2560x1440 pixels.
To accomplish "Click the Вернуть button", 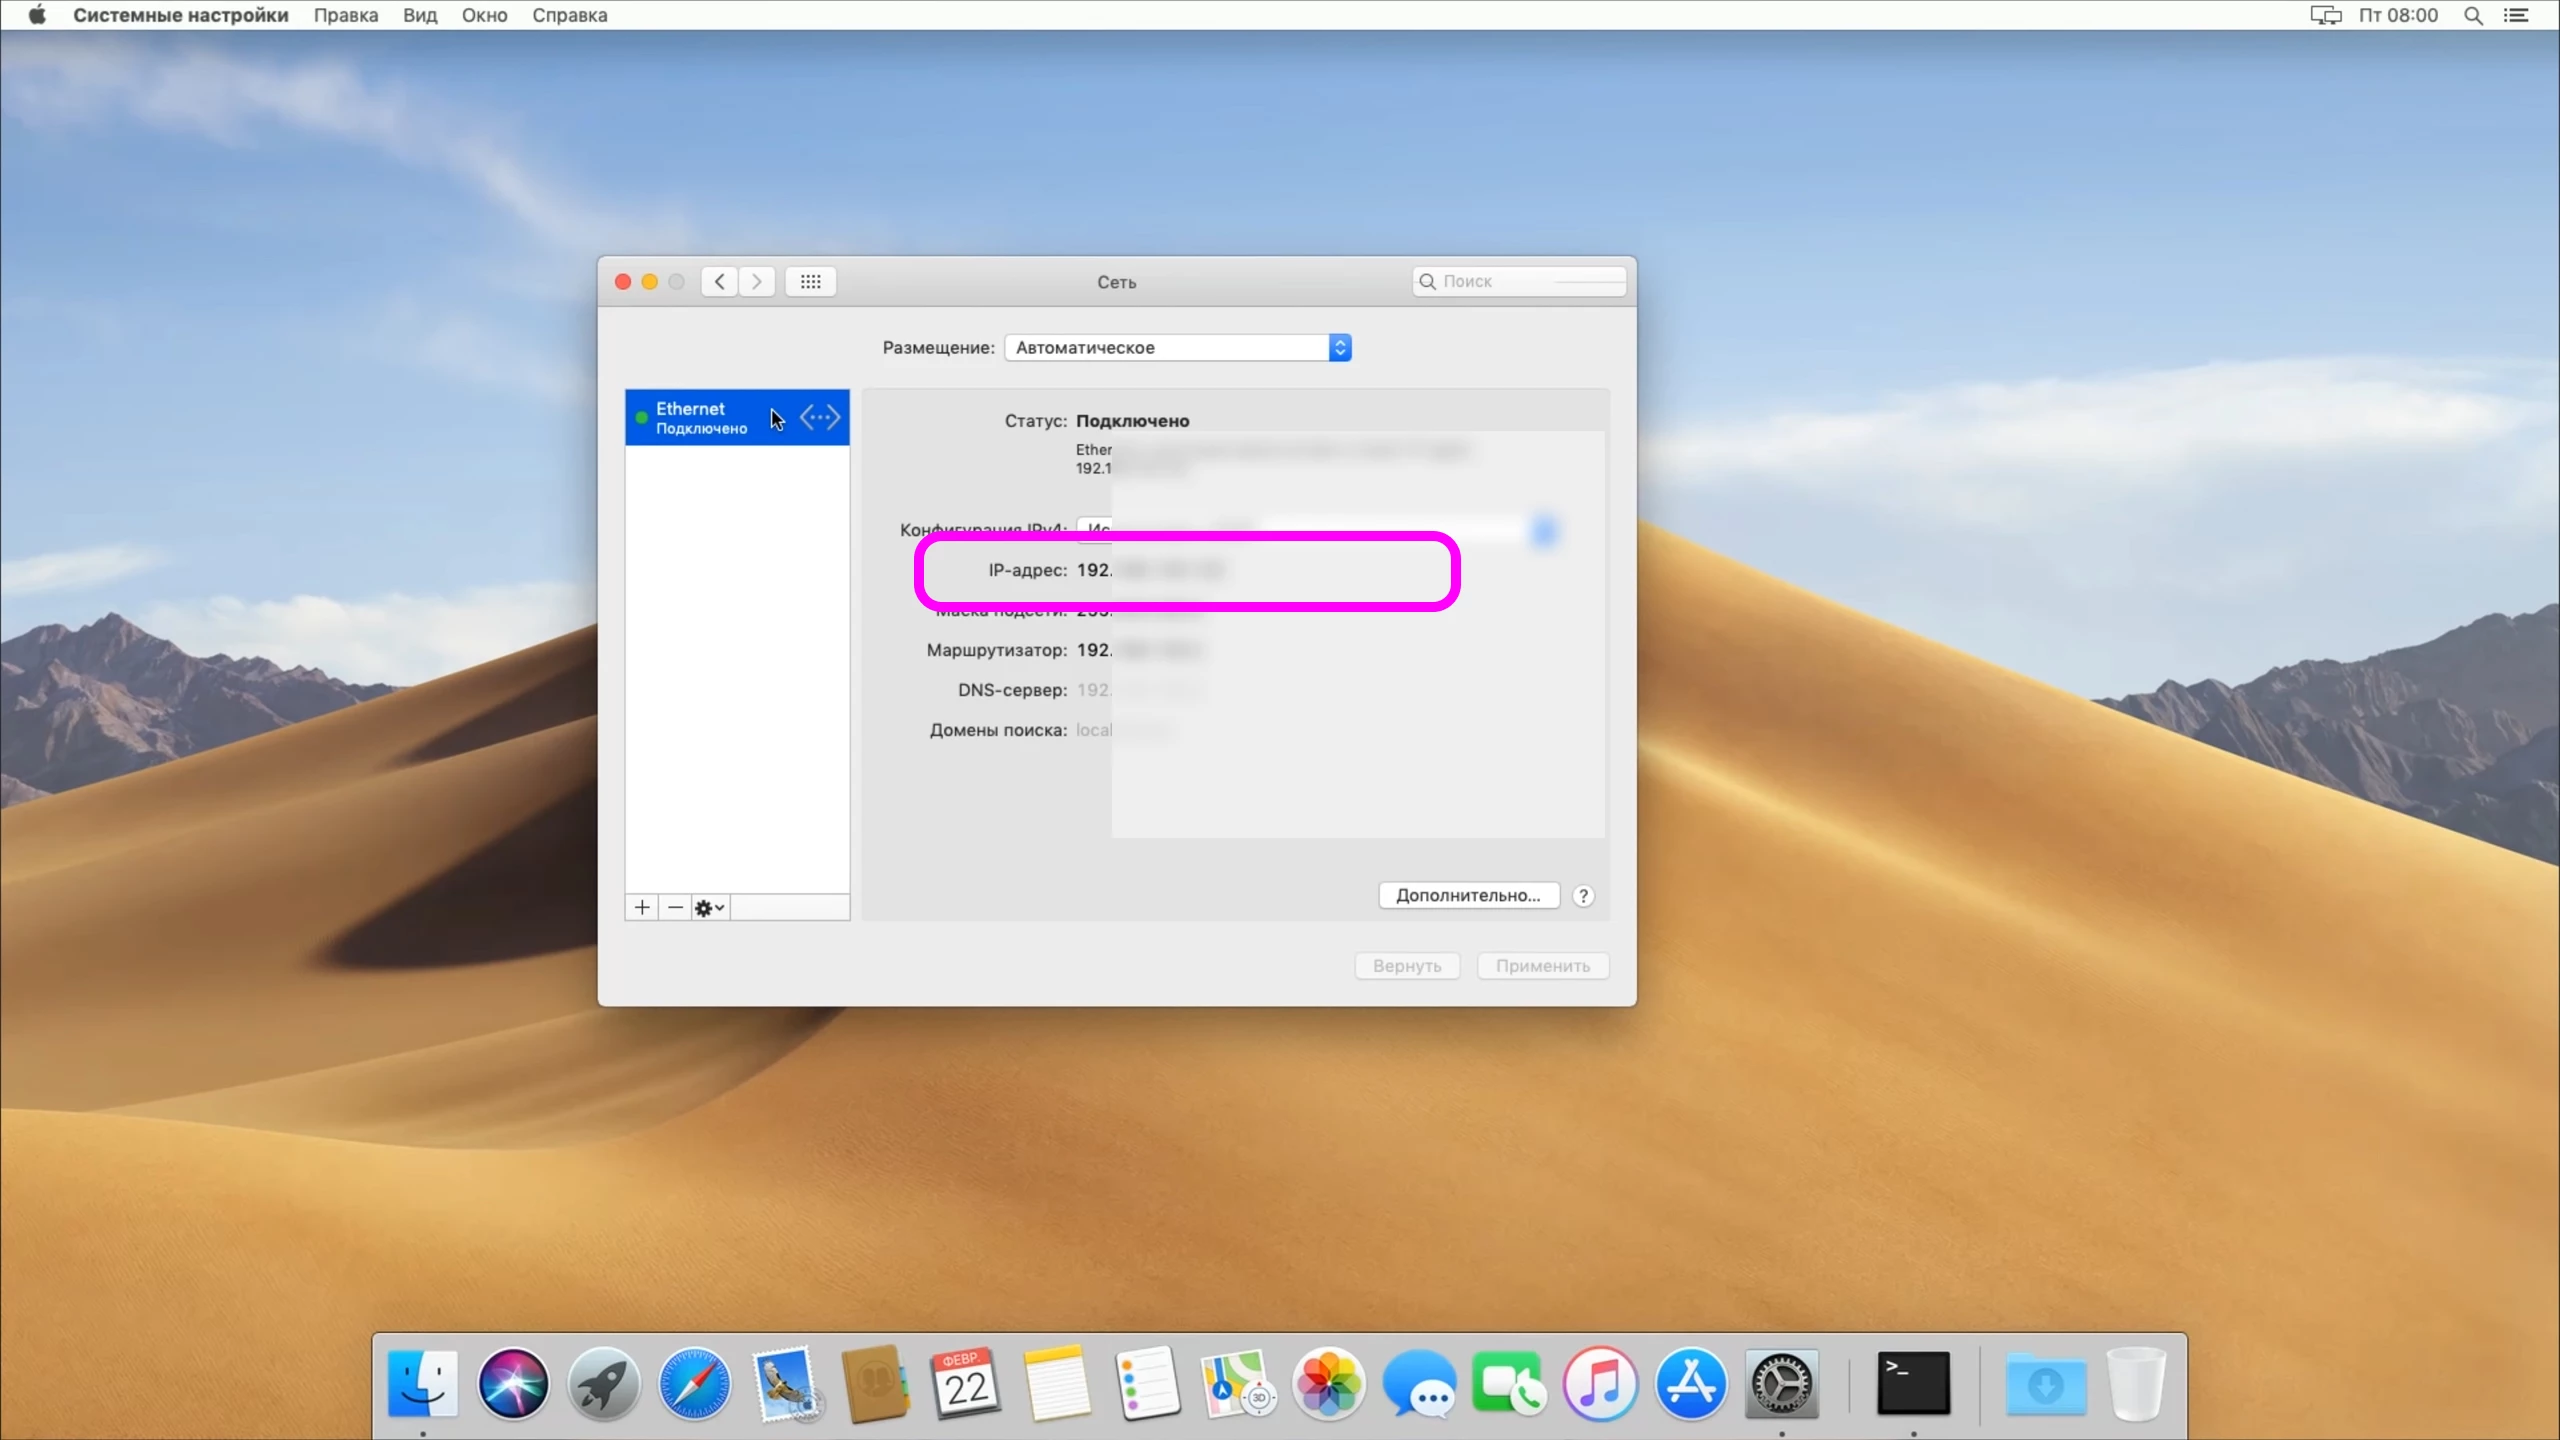I will point(1406,966).
